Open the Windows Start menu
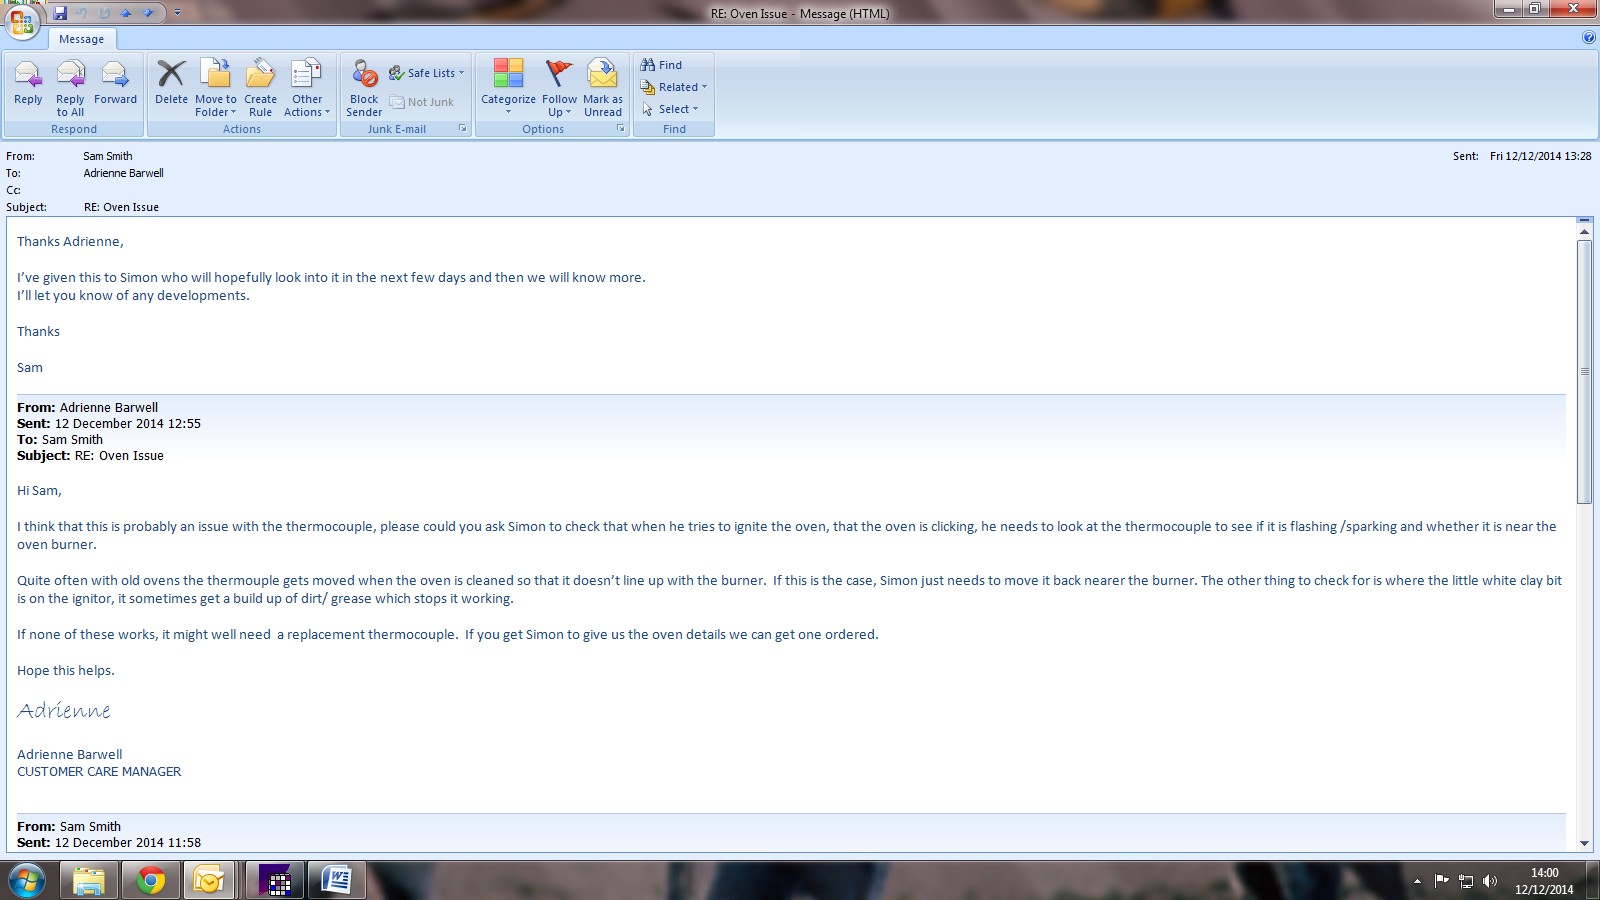 pos(27,881)
